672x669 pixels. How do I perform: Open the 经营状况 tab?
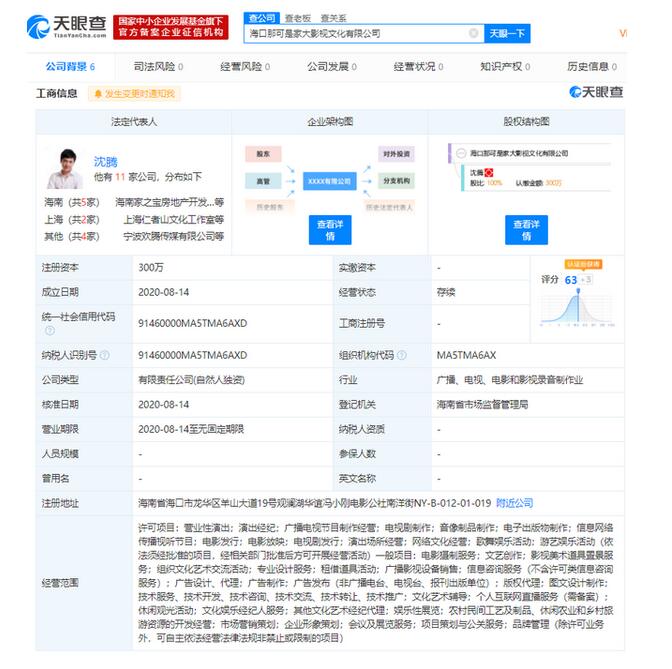pos(418,67)
